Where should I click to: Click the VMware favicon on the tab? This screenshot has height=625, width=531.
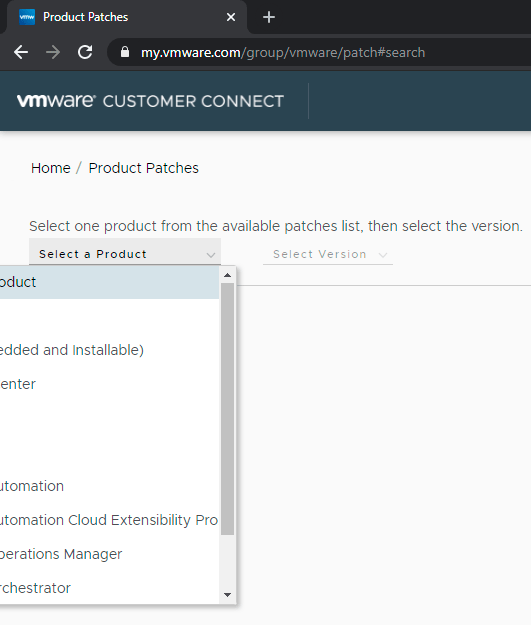tap(27, 17)
